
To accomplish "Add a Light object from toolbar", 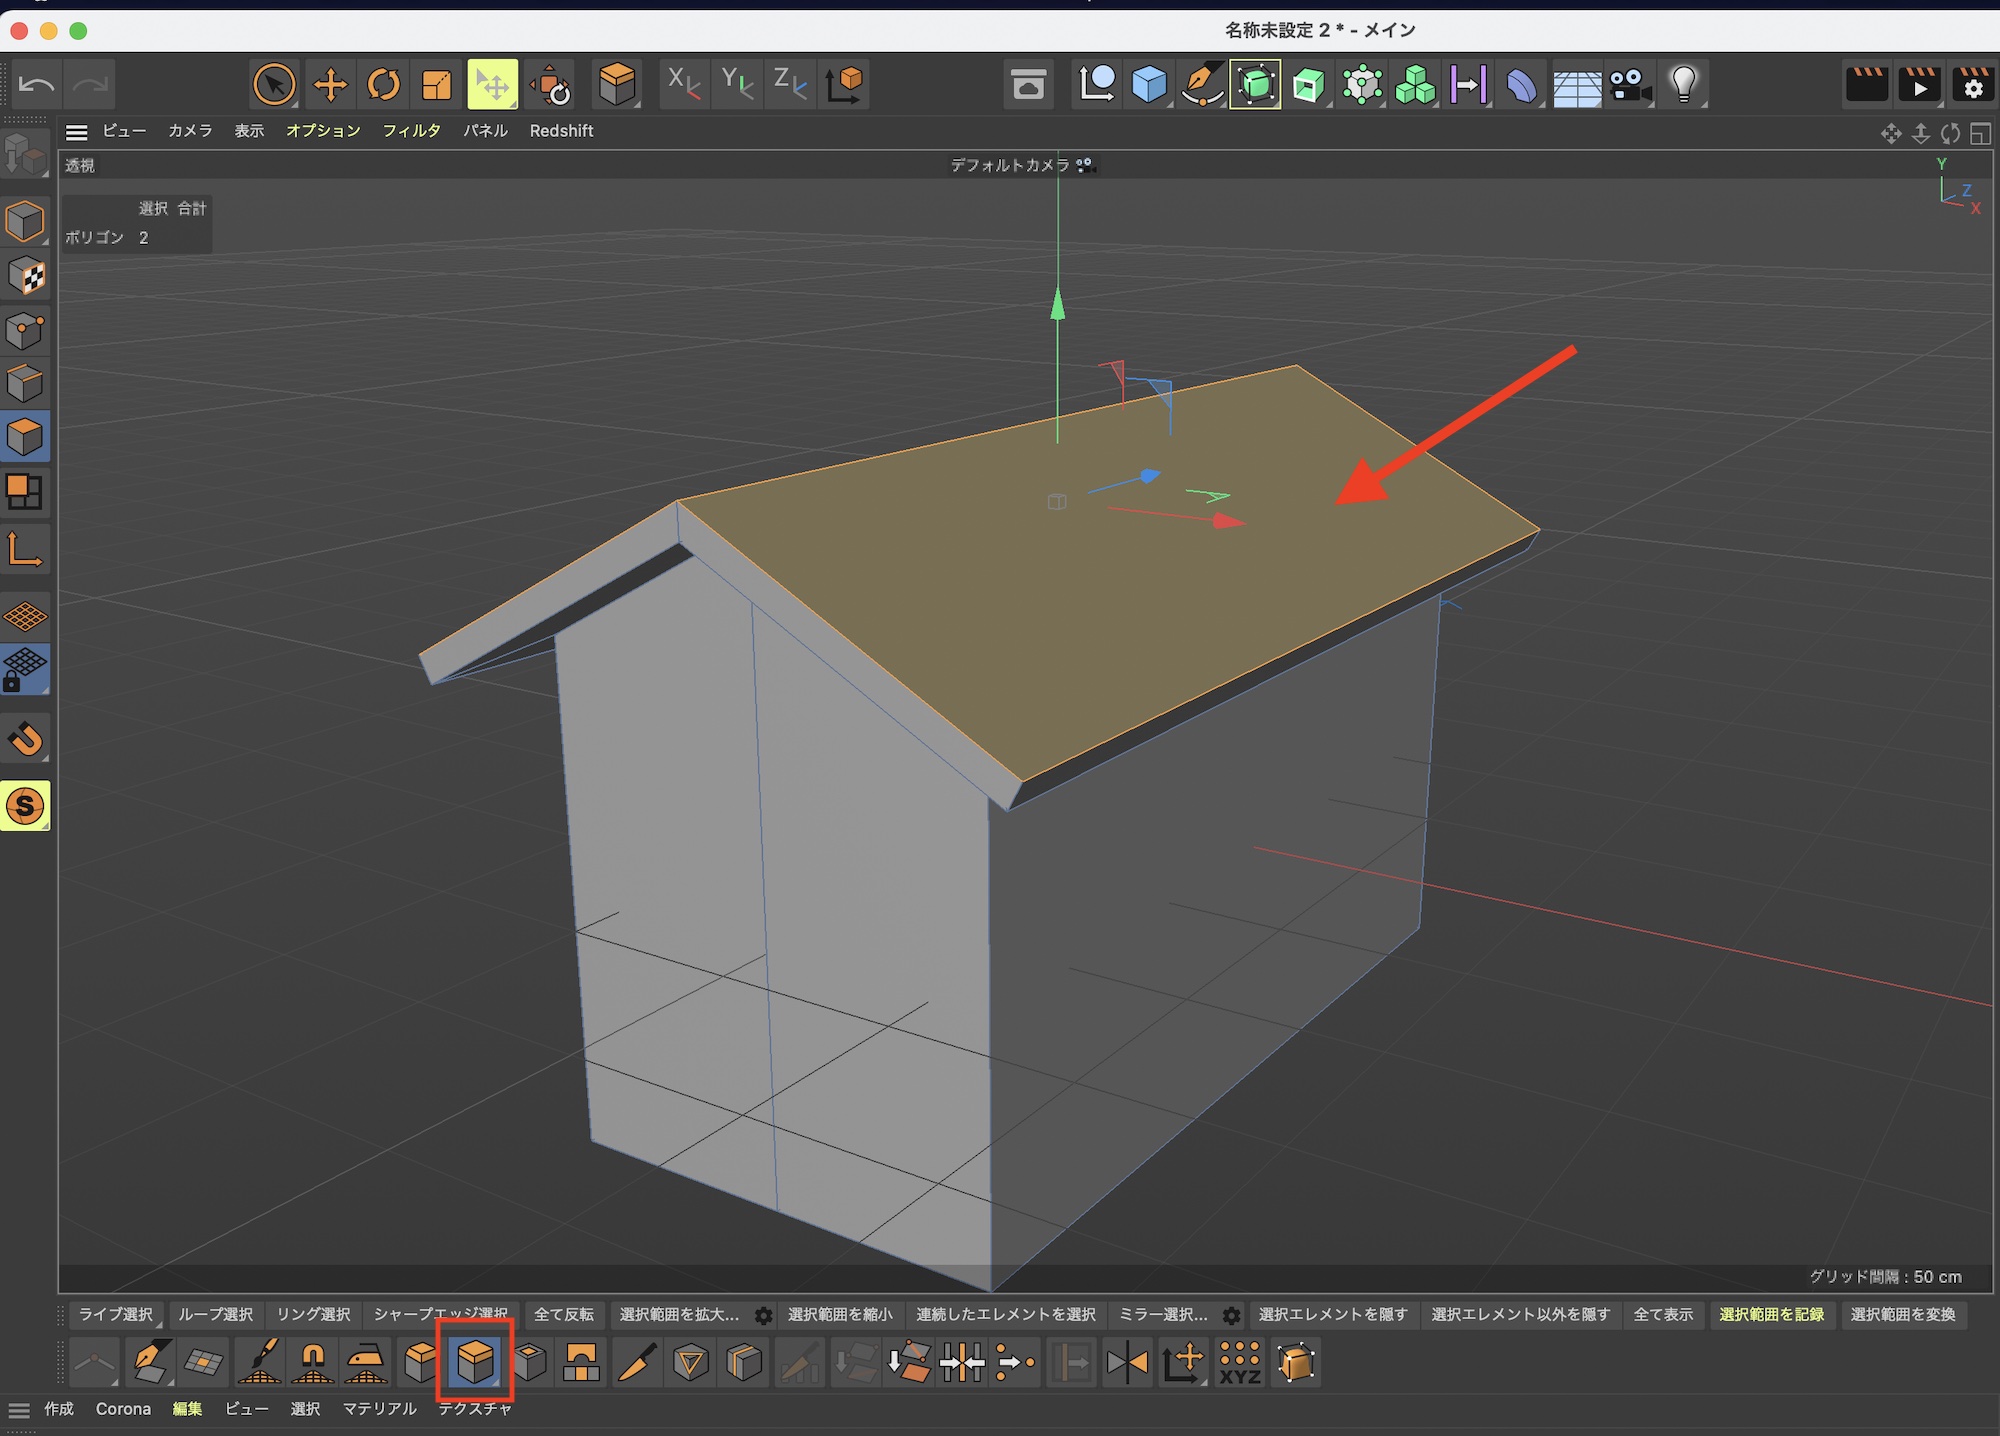I will 1683,84.
